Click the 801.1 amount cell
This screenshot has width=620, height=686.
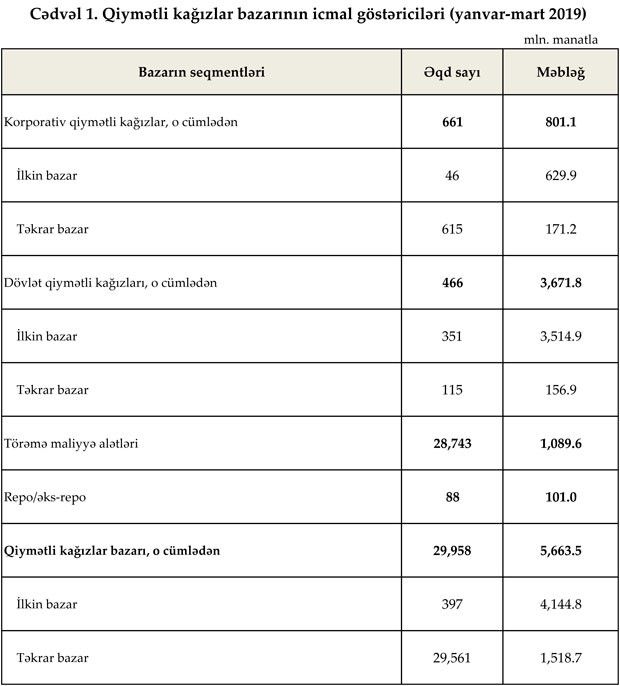pos(560,122)
